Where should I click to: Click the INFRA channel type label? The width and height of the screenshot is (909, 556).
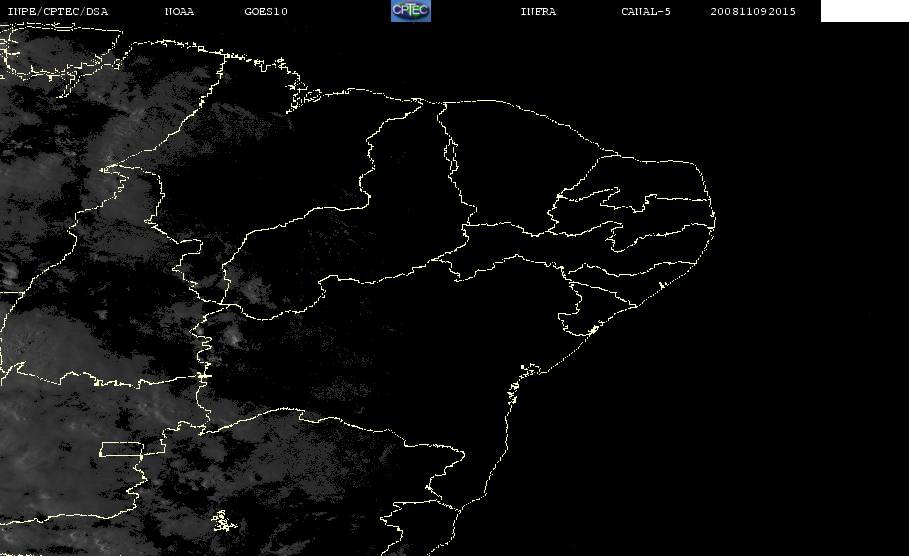tap(538, 11)
